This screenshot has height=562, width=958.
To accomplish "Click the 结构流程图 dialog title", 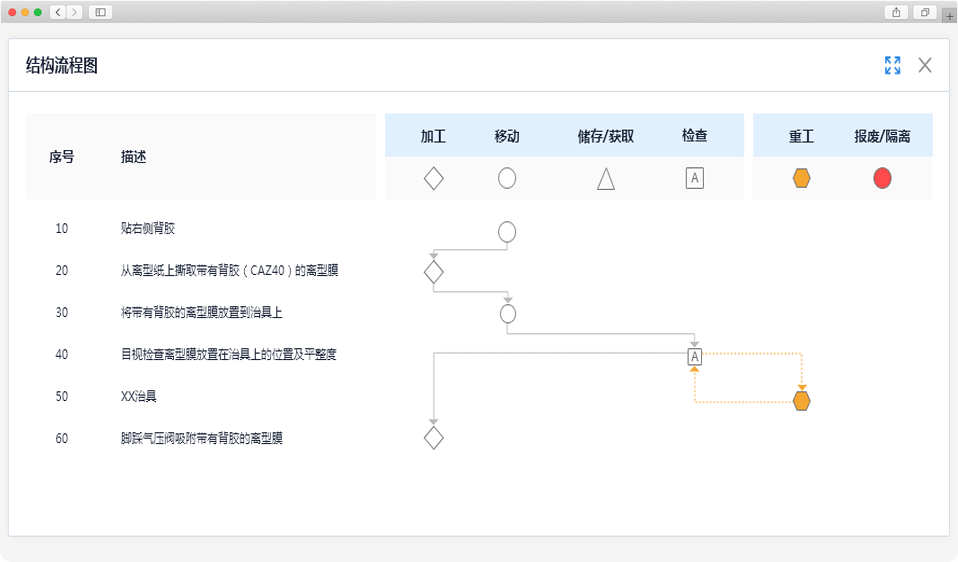I will pos(62,65).
